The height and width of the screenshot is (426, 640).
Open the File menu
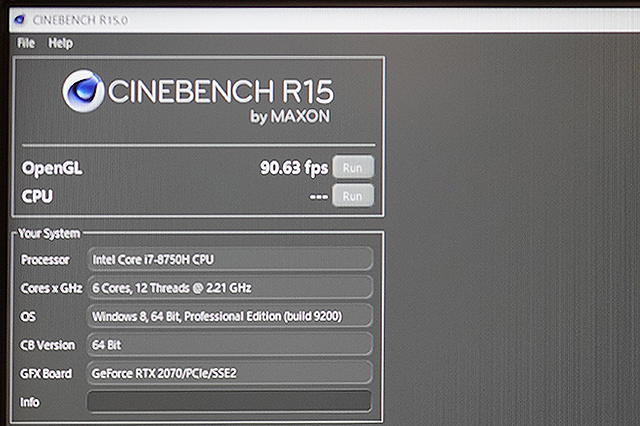[26, 43]
